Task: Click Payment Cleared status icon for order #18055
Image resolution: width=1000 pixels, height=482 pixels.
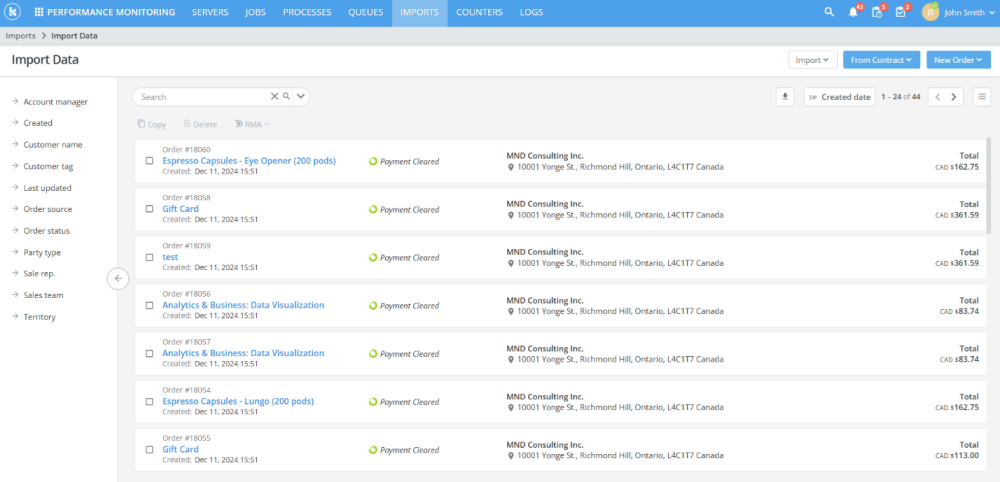Action: click(373, 449)
